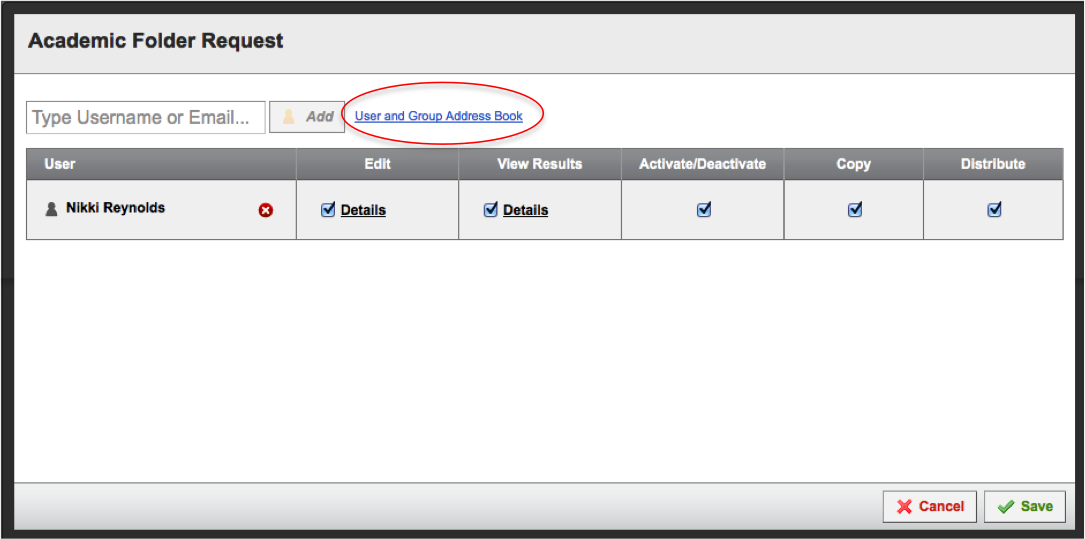Toggle the Copy permission checkbox
The width and height of the screenshot is (1085, 539).
pyautogui.click(x=855, y=210)
